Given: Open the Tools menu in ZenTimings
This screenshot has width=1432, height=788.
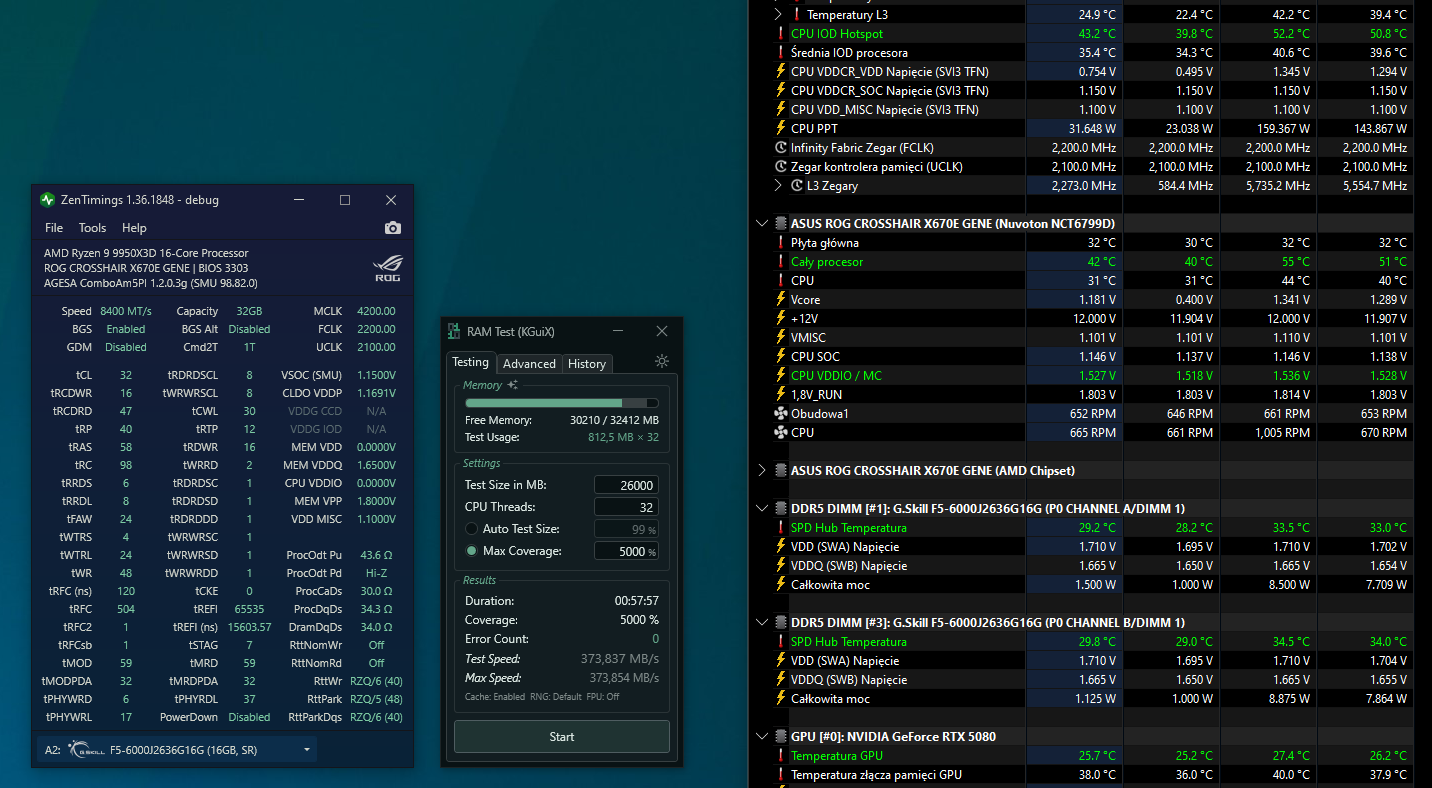Looking at the screenshot, I should tap(93, 228).
